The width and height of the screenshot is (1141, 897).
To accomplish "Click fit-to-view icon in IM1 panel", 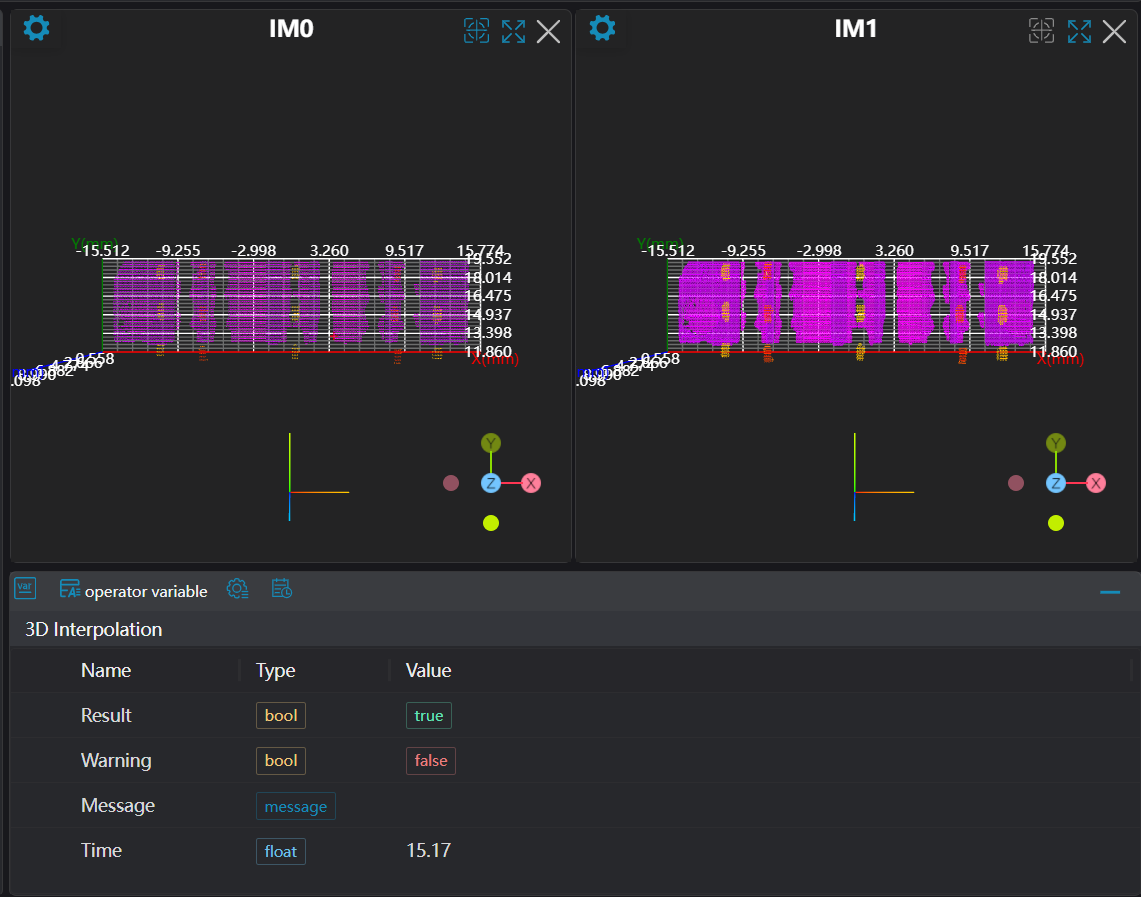I will tap(1042, 31).
